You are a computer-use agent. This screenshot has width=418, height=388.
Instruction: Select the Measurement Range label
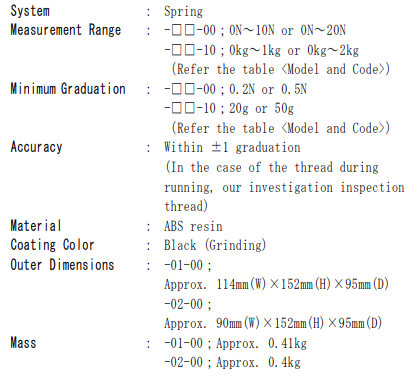tap(66, 30)
